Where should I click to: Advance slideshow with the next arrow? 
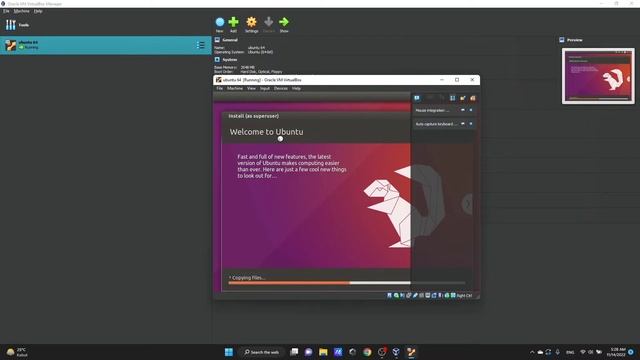468,204
